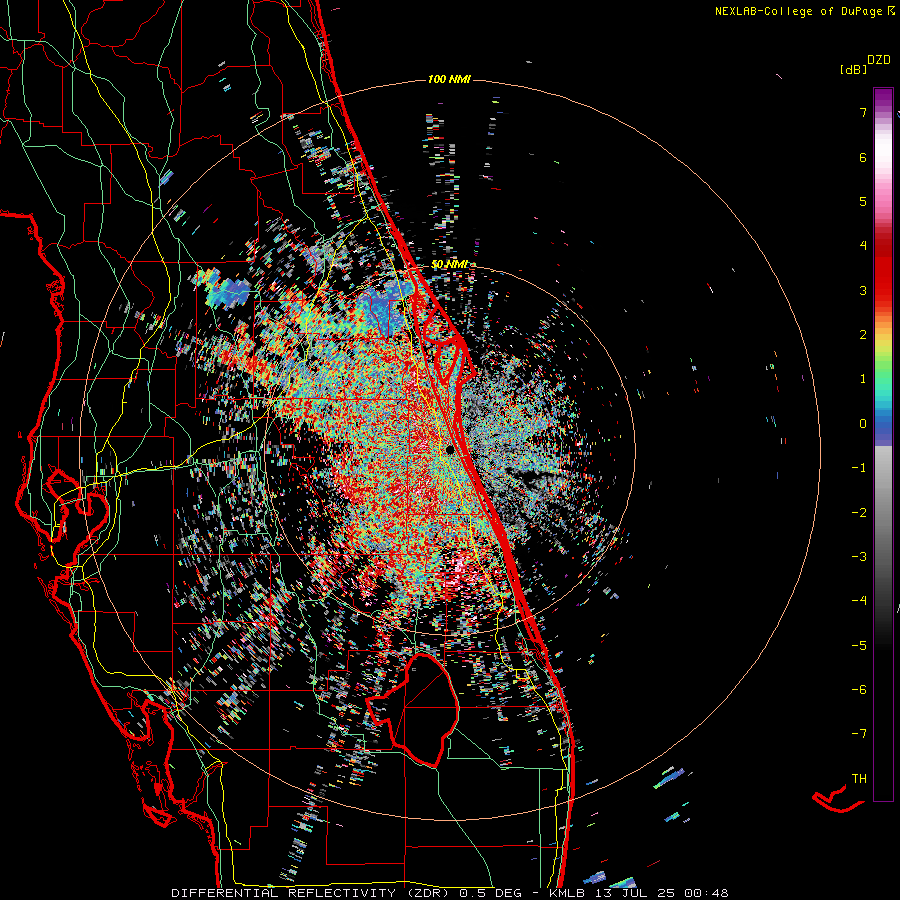
Task: Select the 4 dB scale value
Action: pyautogui.click(x=863, y=246)
